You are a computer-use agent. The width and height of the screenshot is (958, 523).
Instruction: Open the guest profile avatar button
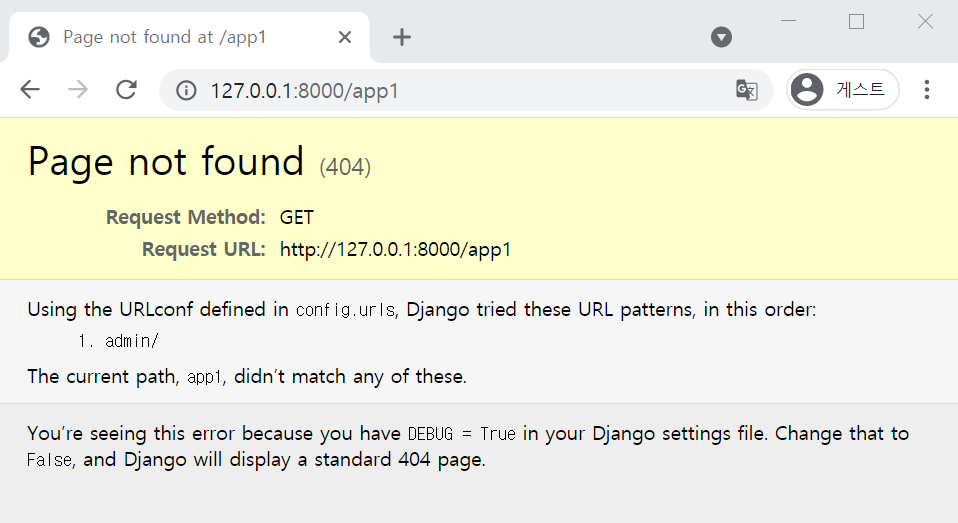tap(843, 90)
